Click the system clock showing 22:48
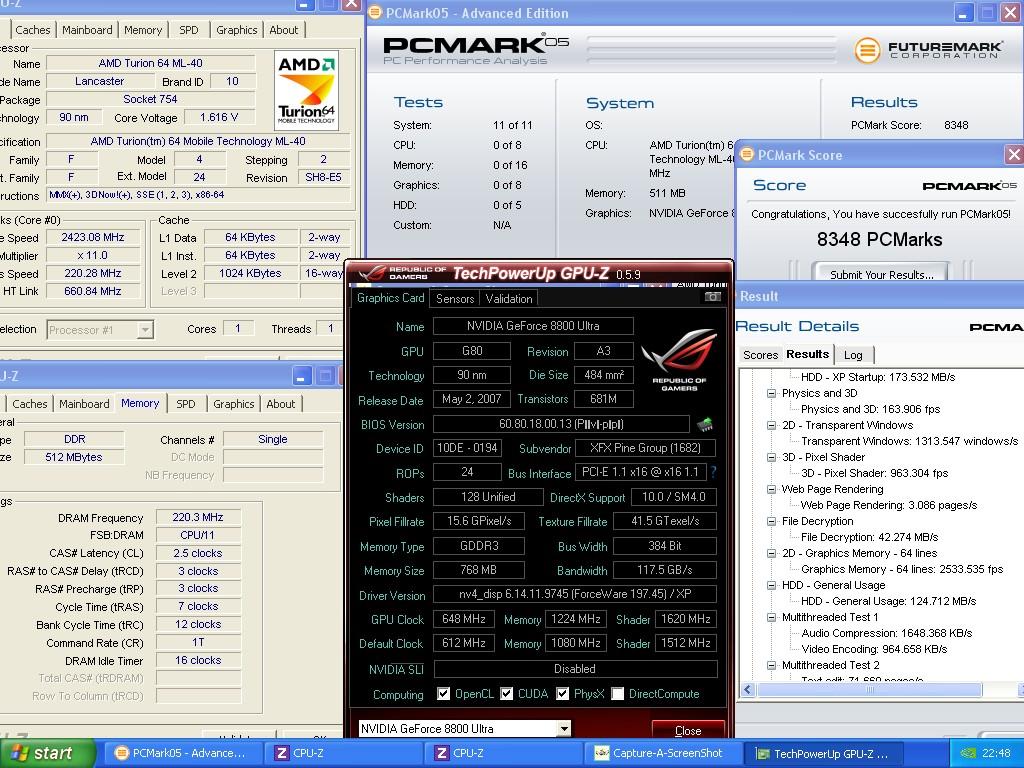This screenshot has width=1024, height=768. [x=996, y=754]
